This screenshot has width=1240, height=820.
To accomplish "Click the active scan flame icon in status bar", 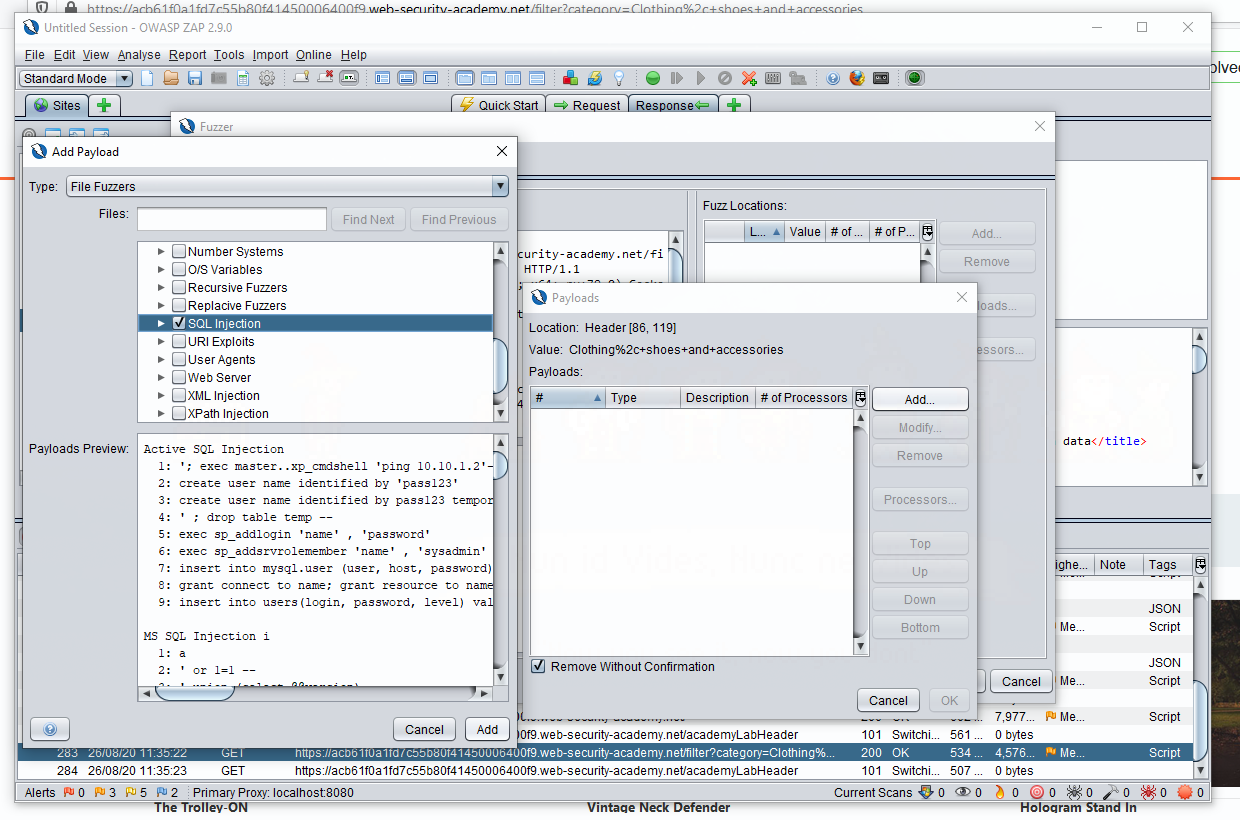I will point(999,792).
